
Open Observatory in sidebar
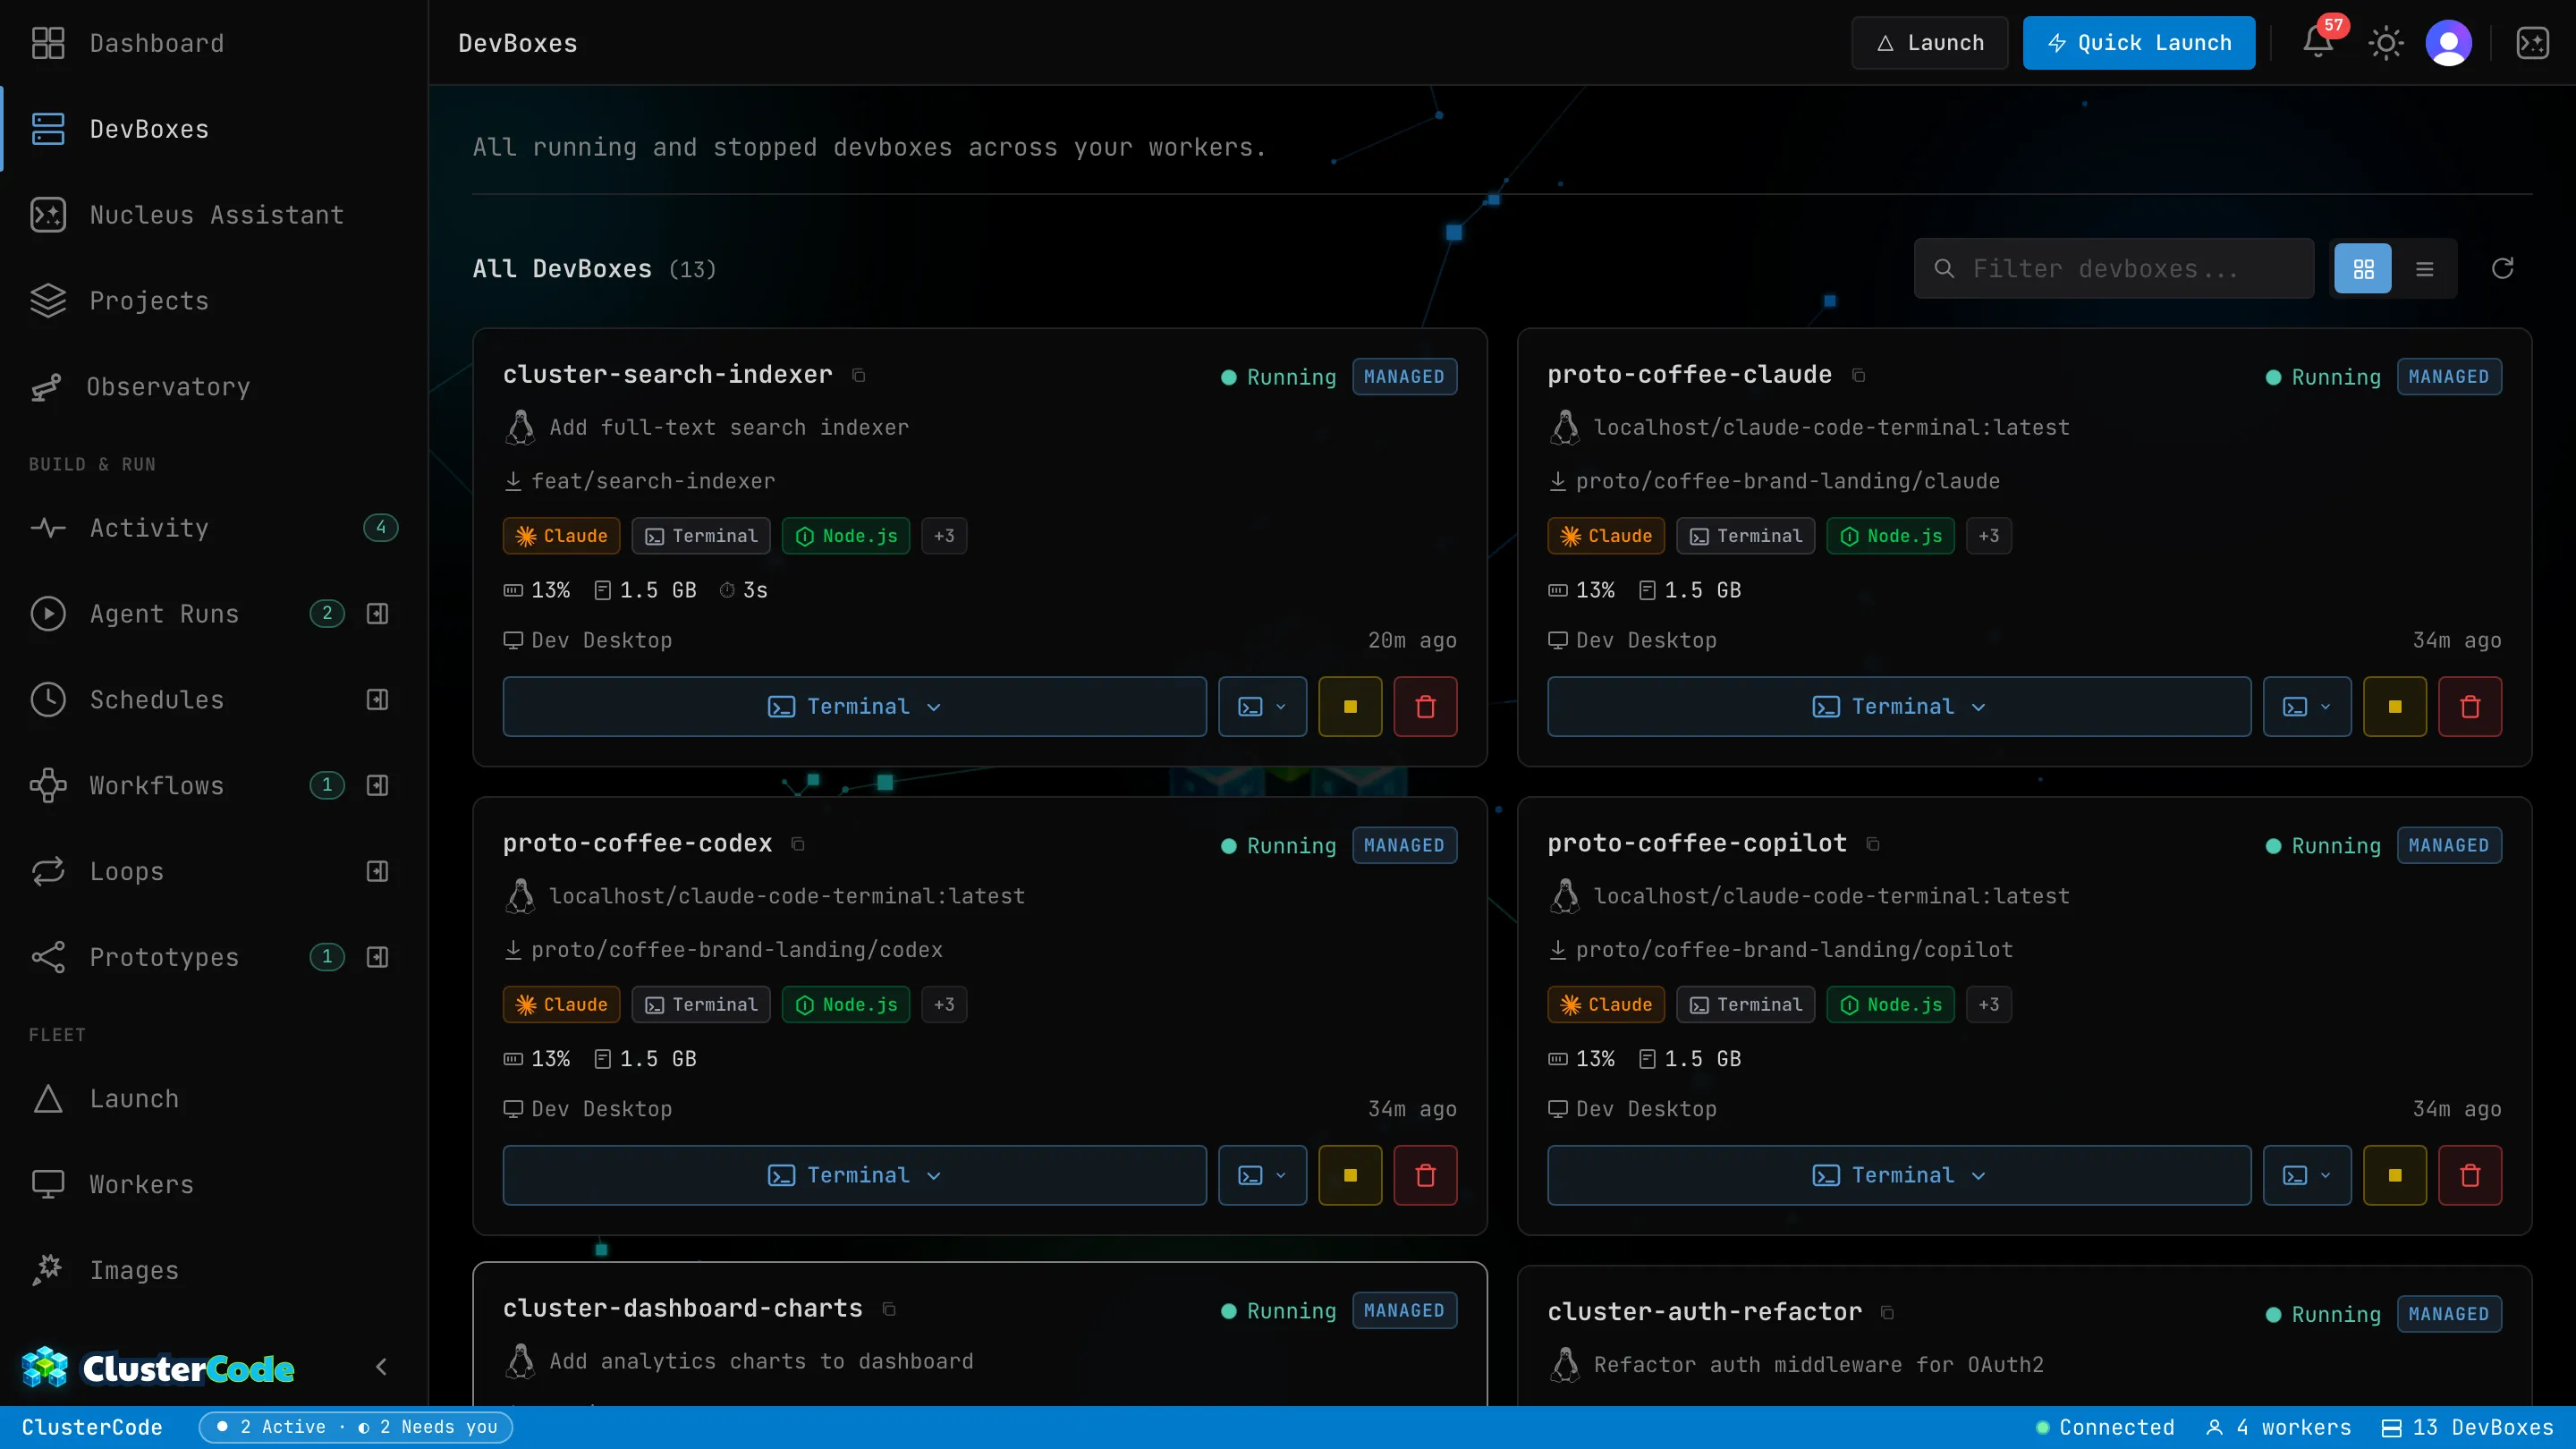pyautogui.click(x=214, y=387)
